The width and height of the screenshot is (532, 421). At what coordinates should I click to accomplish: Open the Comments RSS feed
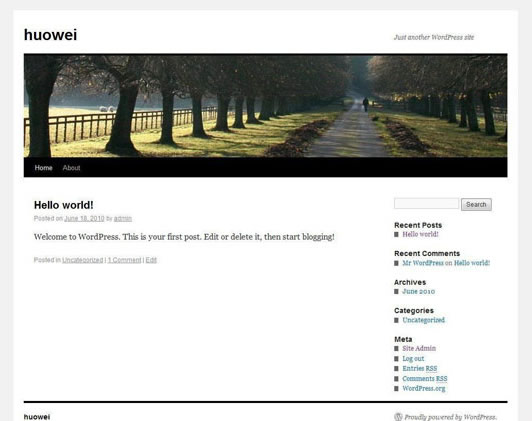tap(425, 379)
